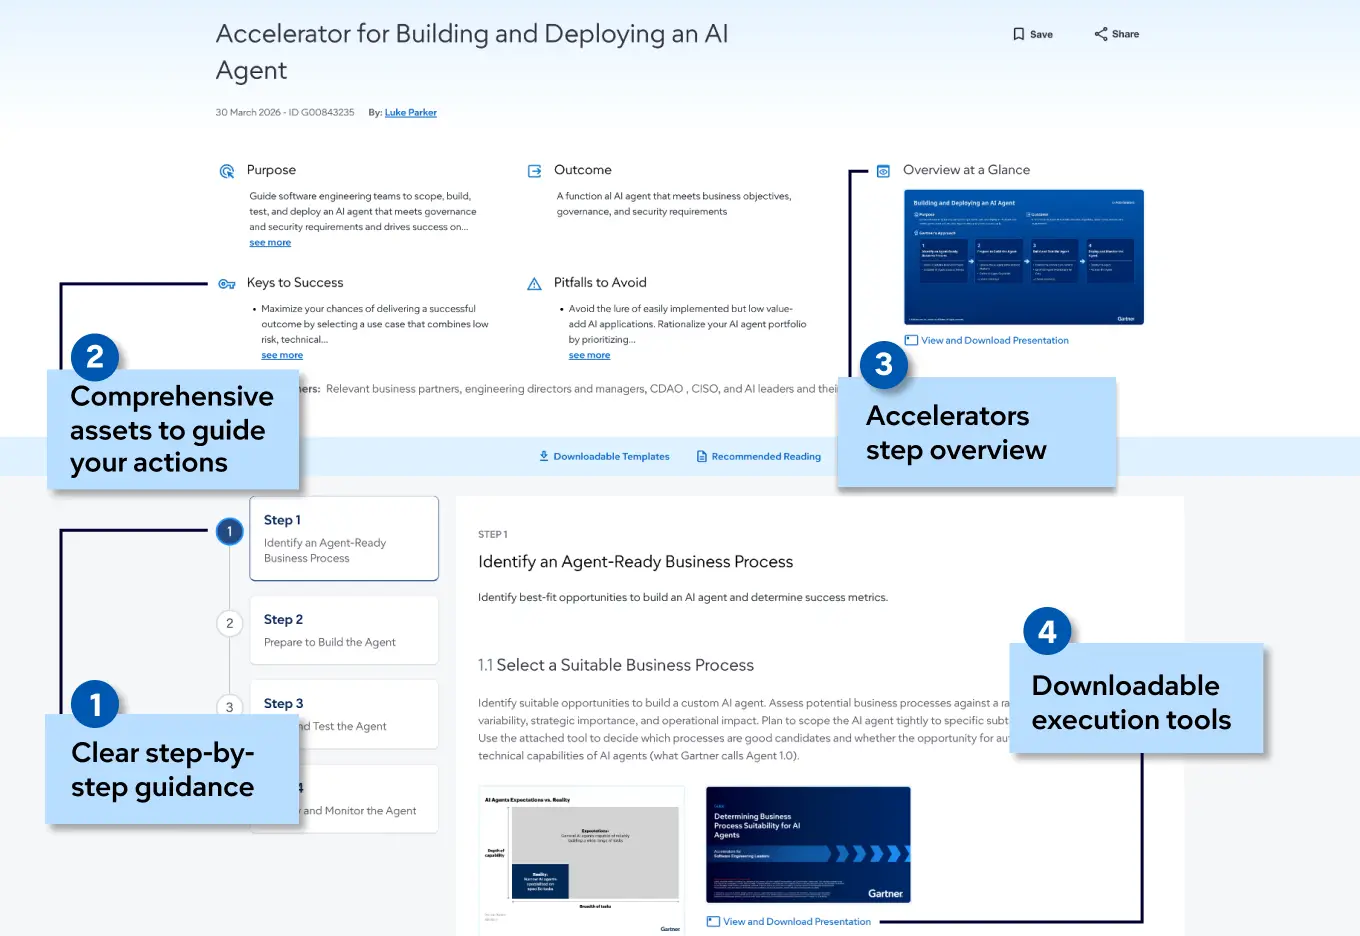Click View and Download Presentation below suitability tool
The width and height of the screenshot is (1360, 936).
(x=797, y=922)
